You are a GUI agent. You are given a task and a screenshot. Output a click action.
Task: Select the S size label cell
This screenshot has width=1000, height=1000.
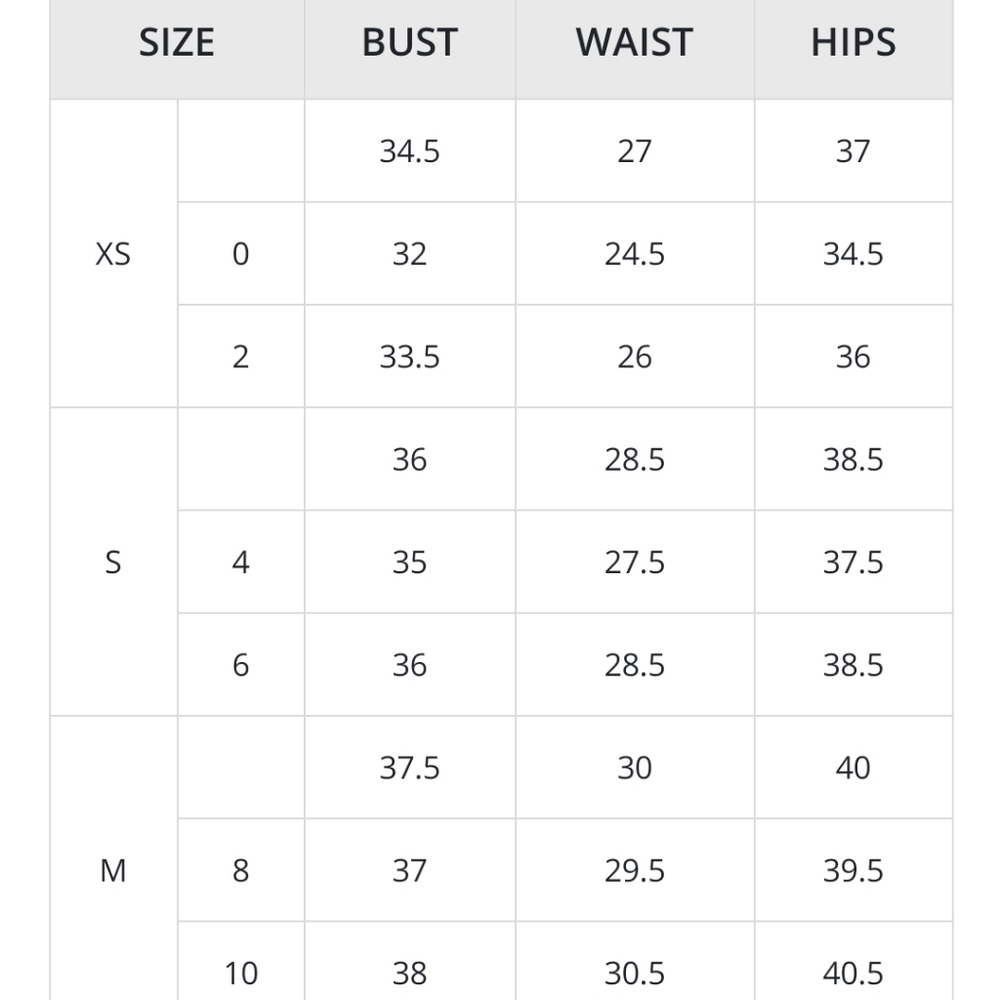113,562
